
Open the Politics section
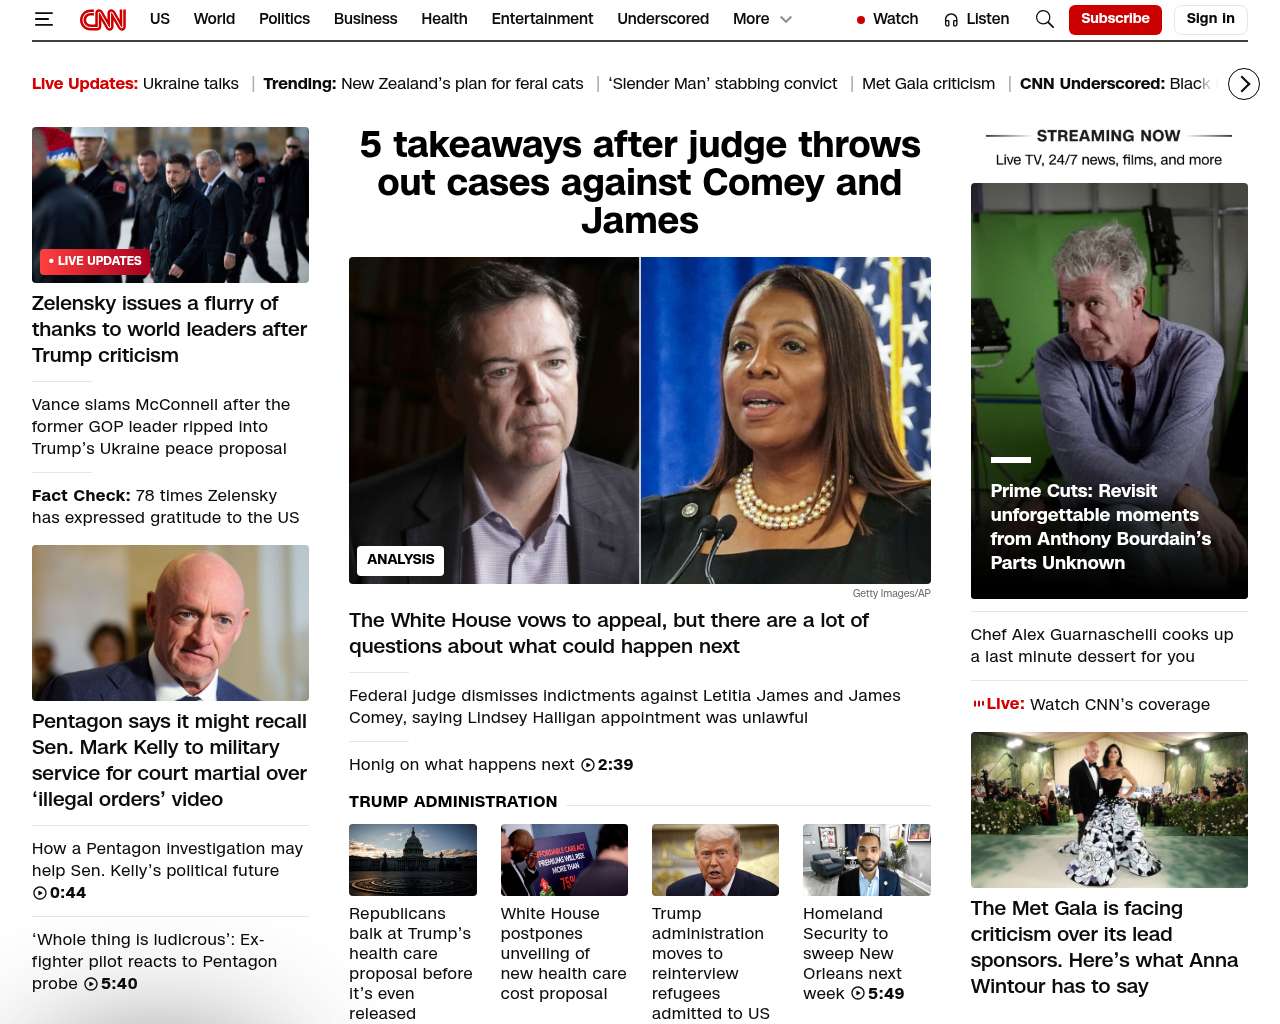point(284,19)
